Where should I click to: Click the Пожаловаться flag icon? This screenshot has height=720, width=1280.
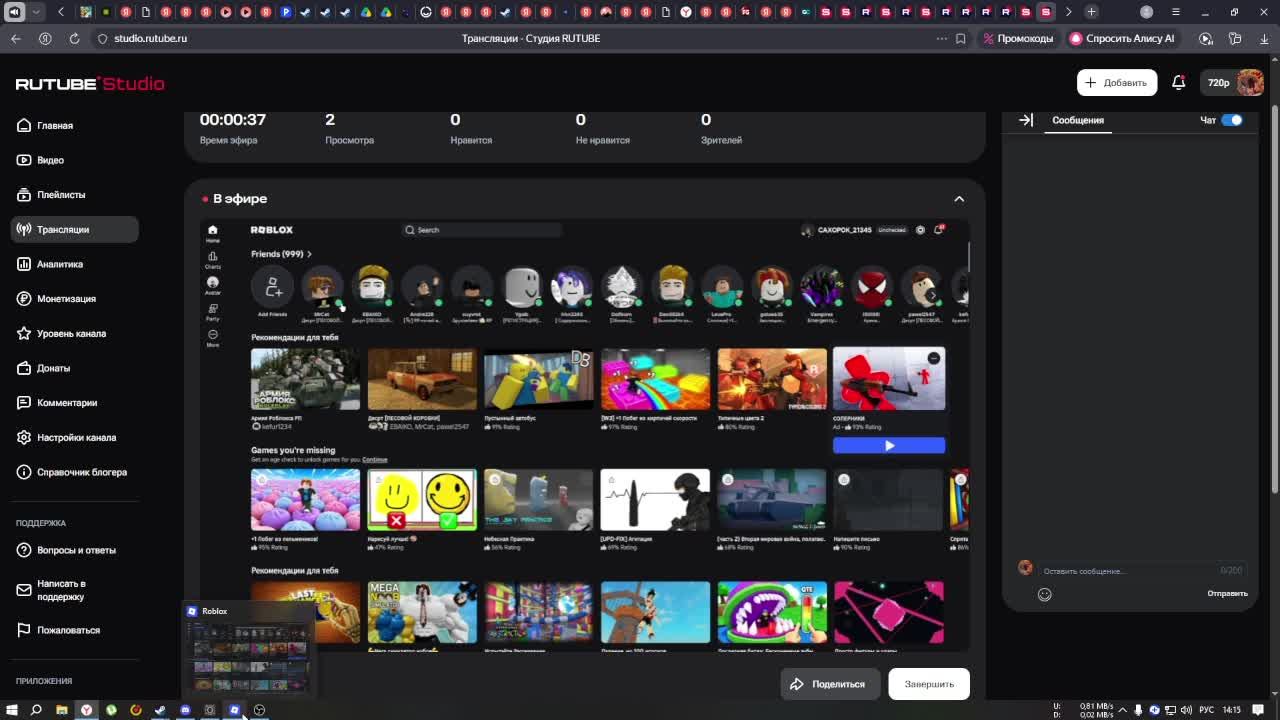click(x=24, y=630)
